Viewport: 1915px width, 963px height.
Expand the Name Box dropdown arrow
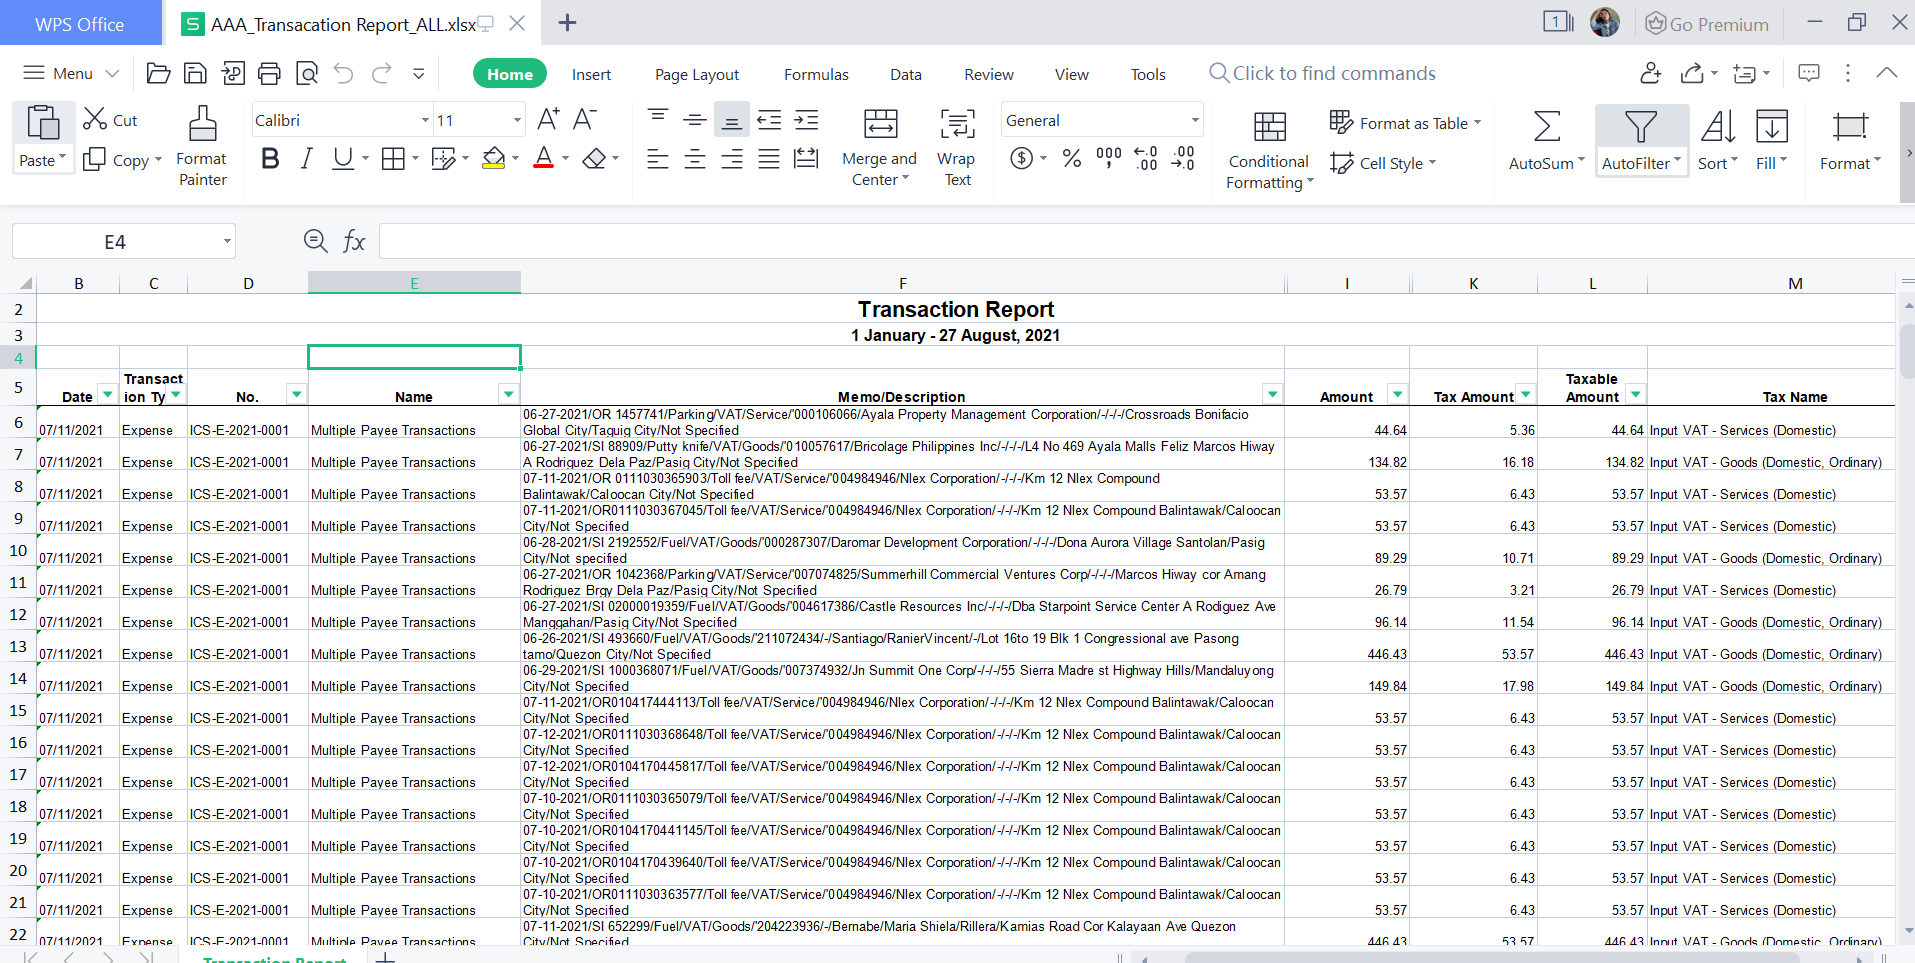(227, 241)
